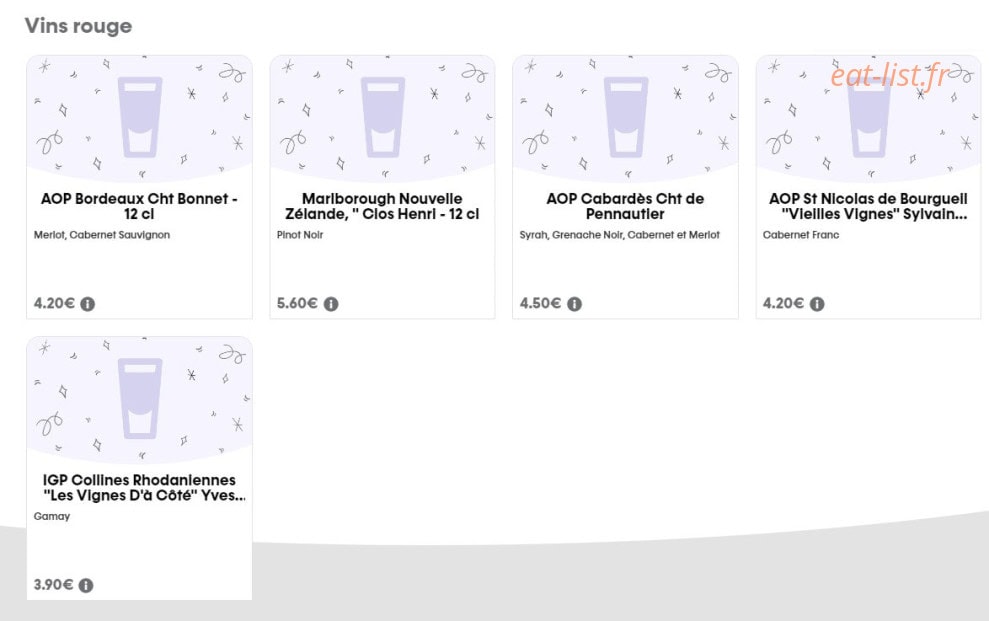Click the eat-list.fr watermark logo

pos(890,75)
